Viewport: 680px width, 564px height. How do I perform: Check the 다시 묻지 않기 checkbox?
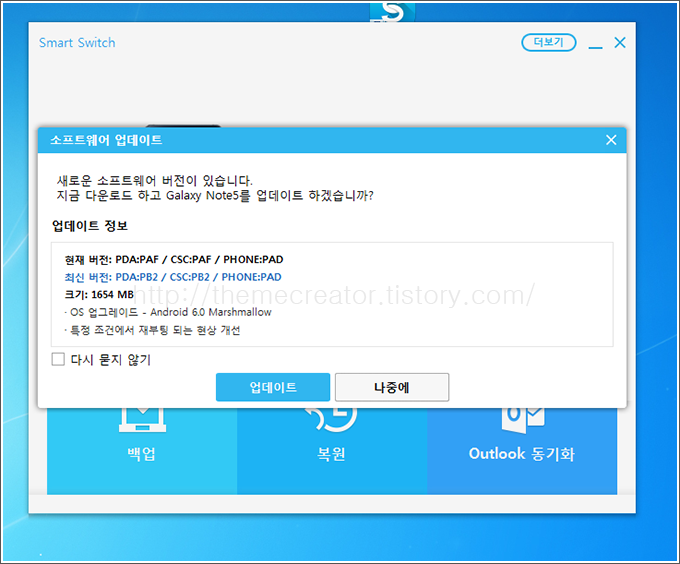(58, 359)
